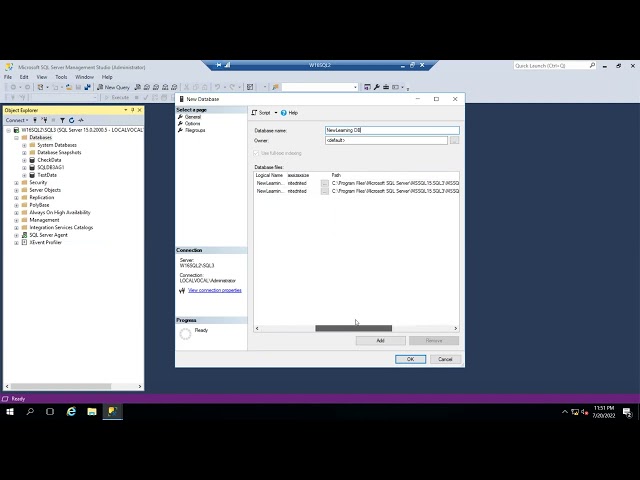Screen dimensions: 640x480
Task: Expand the Always On High Availability node
Action: tap(16, 213)
